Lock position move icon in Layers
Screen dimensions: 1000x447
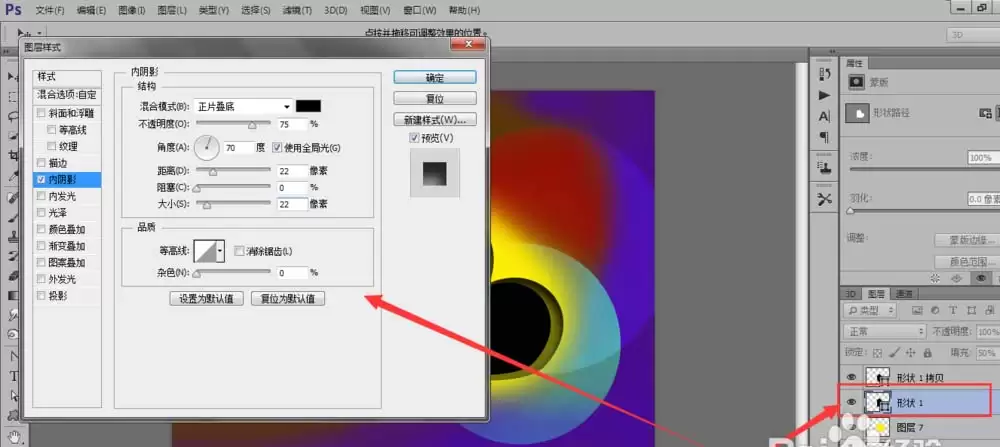tap(911, 352)
